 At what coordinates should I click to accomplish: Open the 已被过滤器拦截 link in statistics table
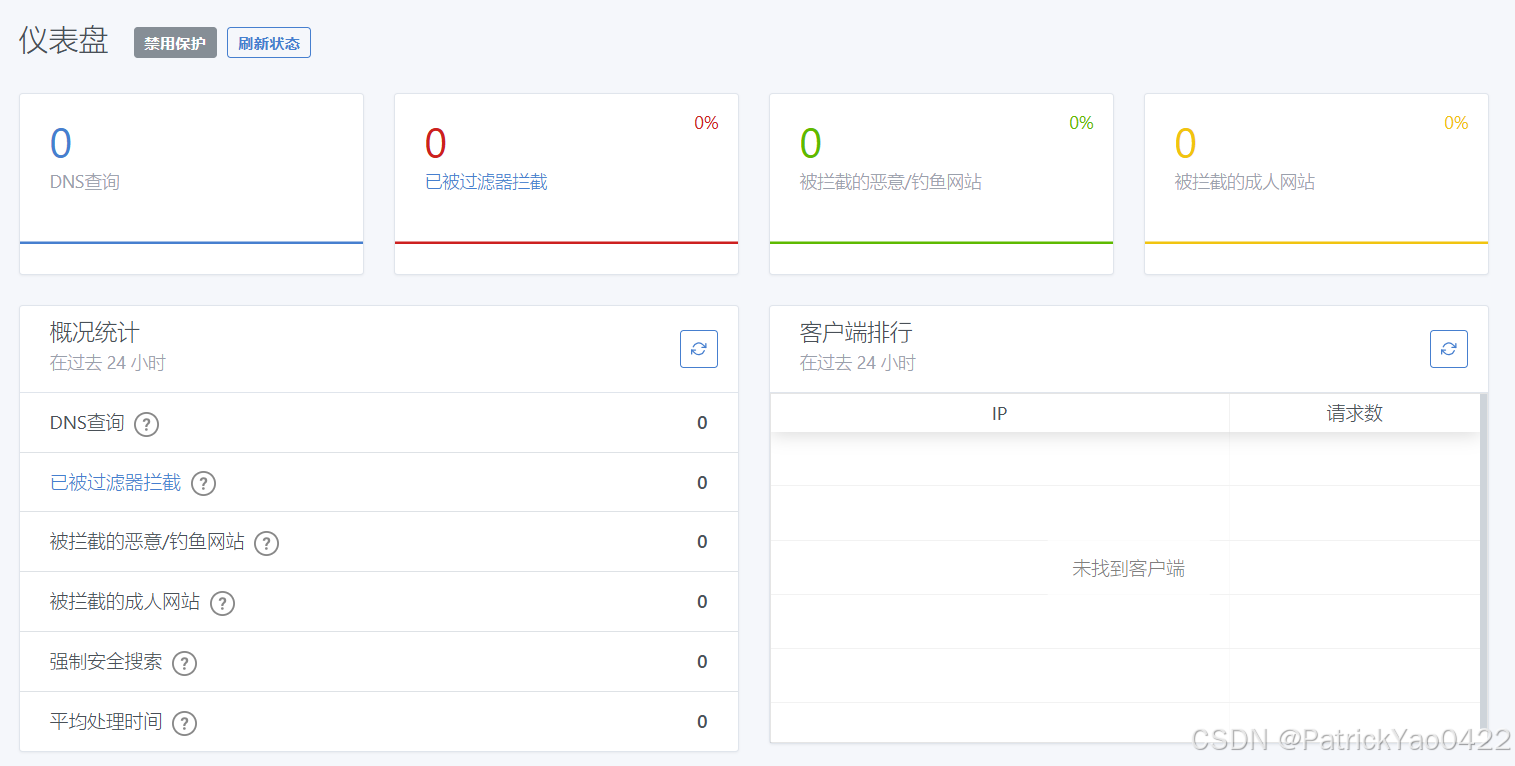tap(116, 483)
